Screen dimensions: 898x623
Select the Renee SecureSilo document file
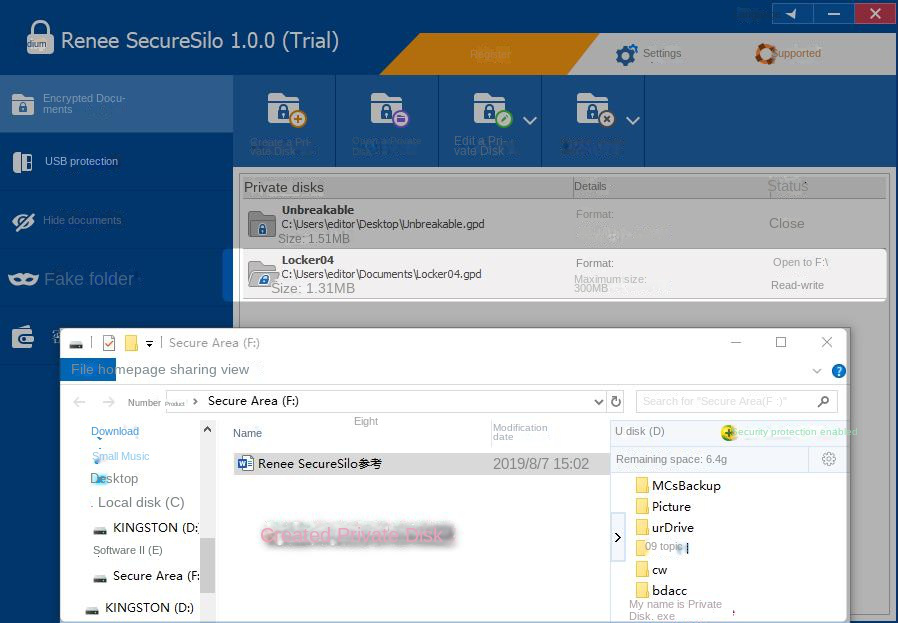tap(320, 464)
